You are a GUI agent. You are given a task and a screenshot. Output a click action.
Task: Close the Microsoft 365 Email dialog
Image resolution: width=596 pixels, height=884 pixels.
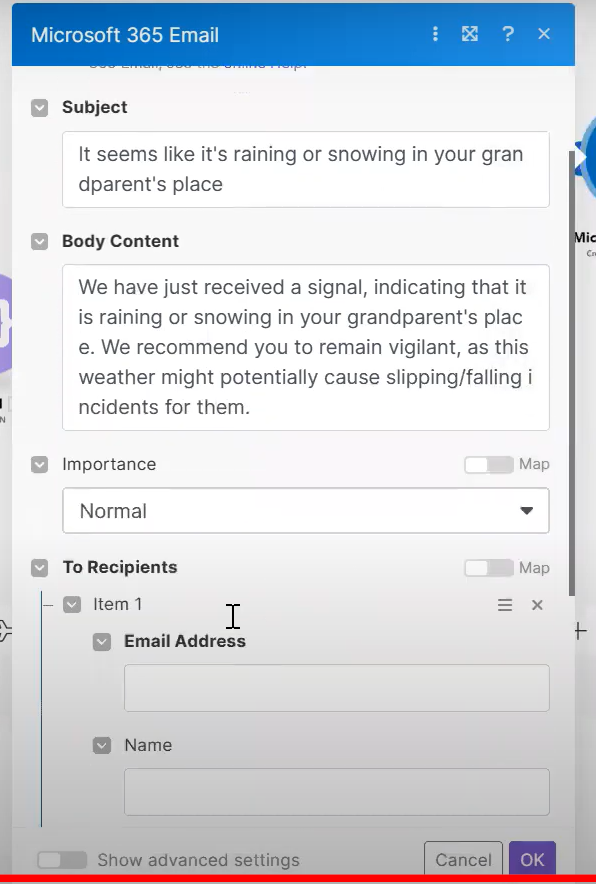click(544, 34)
